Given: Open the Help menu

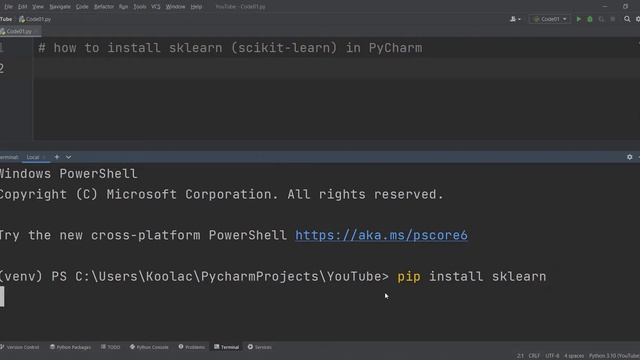Looking at the screenshot, I should click(x=196, y=7).
